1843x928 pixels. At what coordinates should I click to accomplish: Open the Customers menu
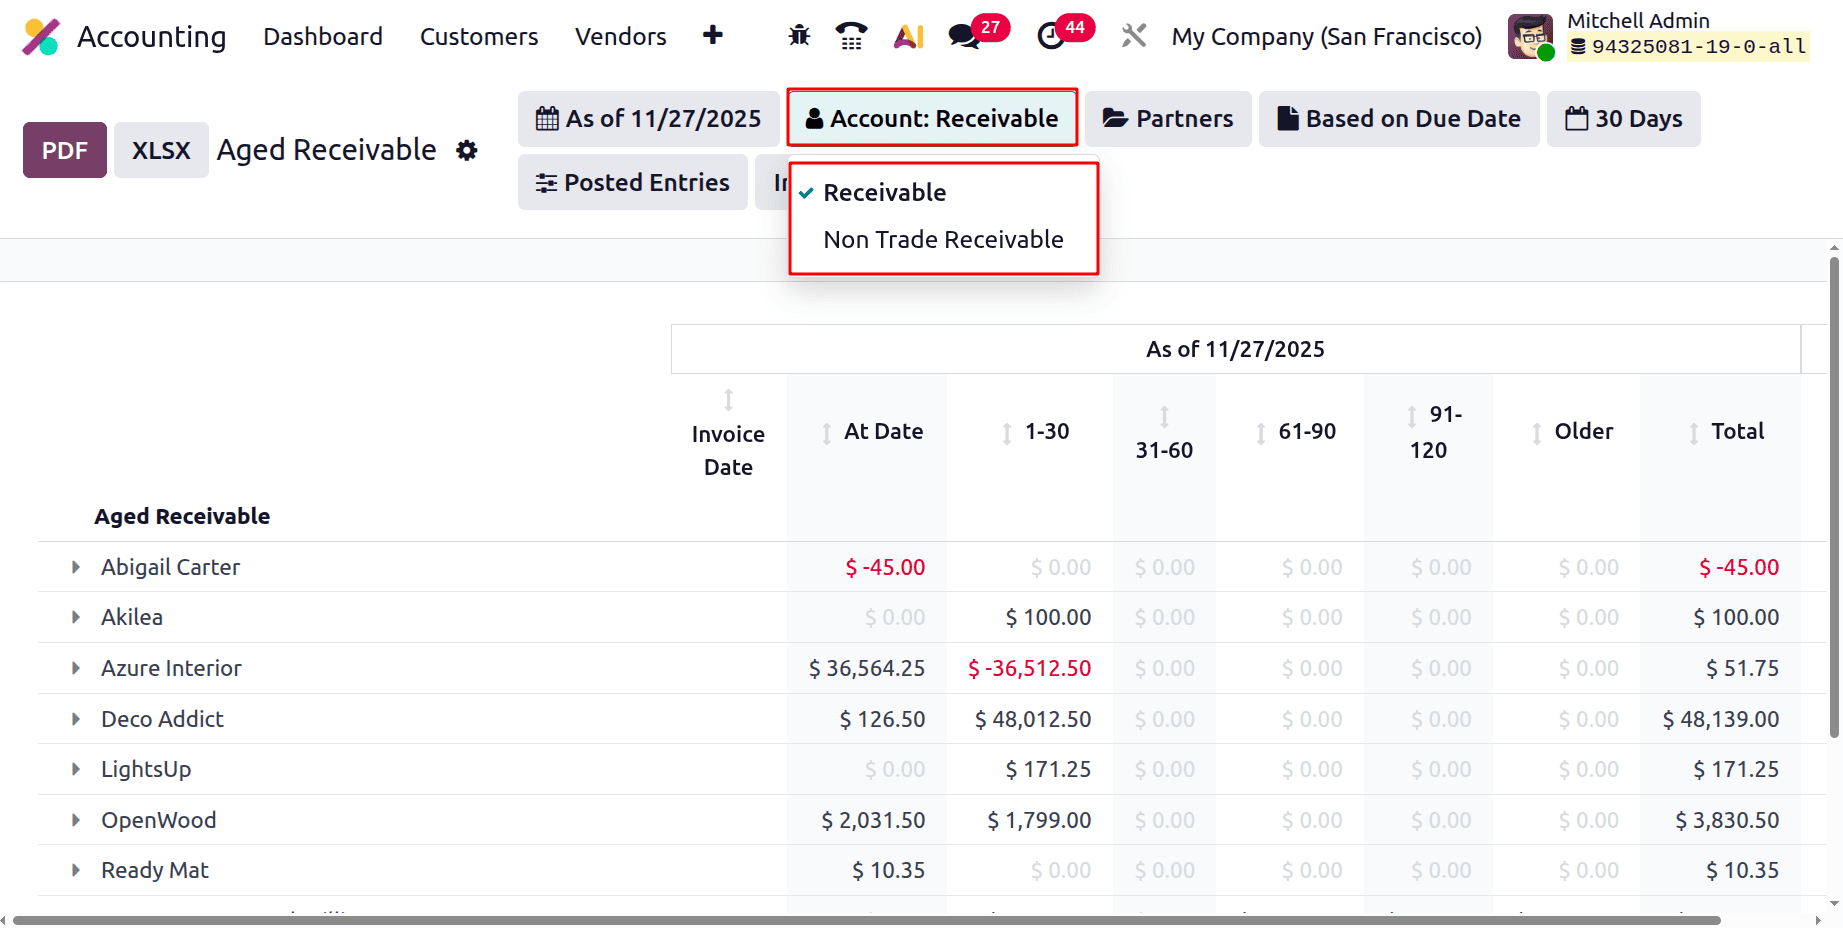coord(479,37)
